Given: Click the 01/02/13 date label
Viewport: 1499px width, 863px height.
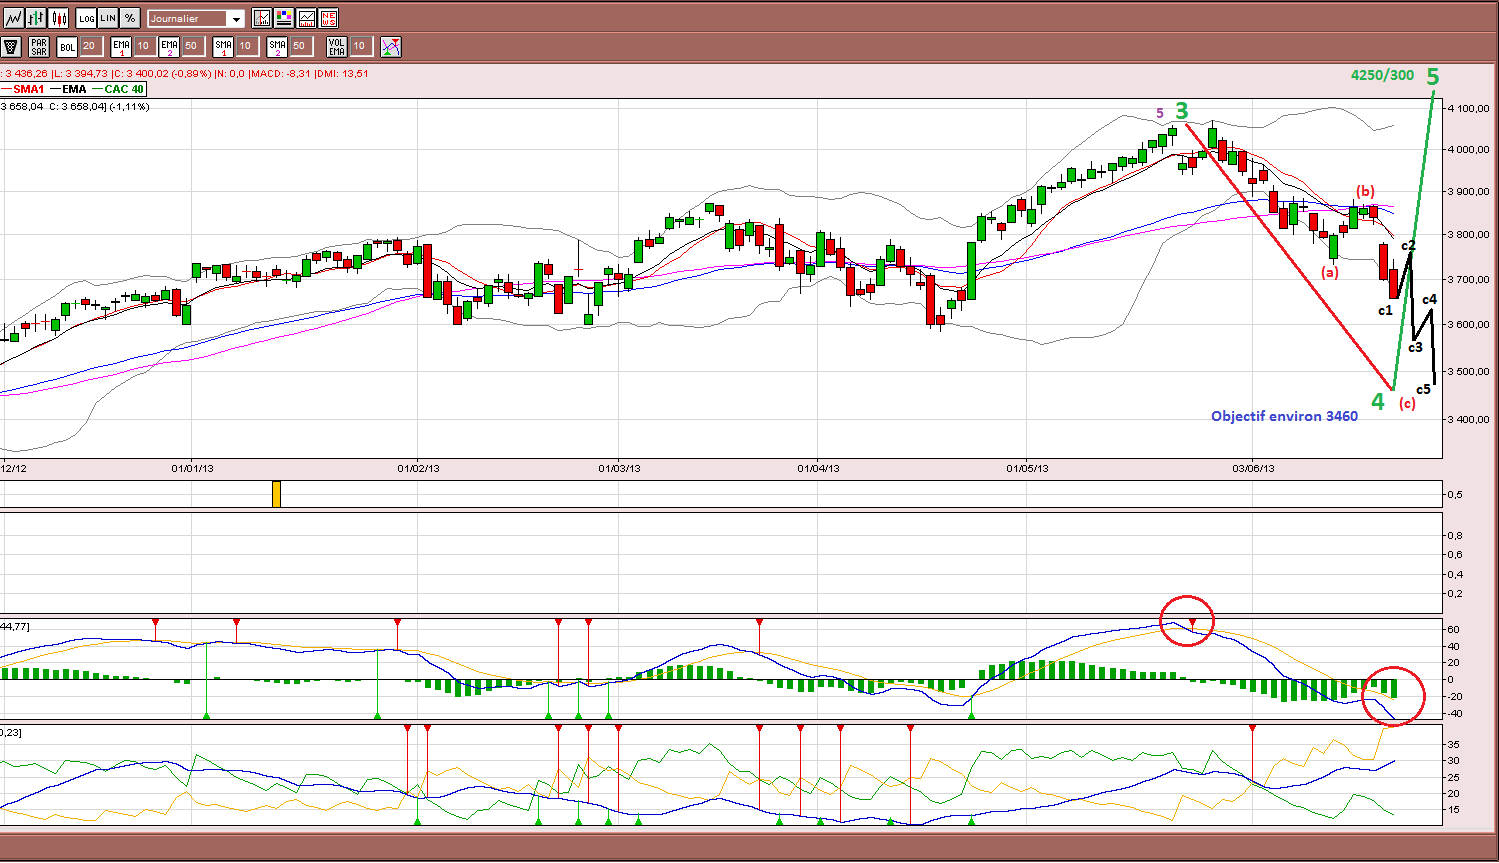Looking at the screenshot, I should [418, 468].
